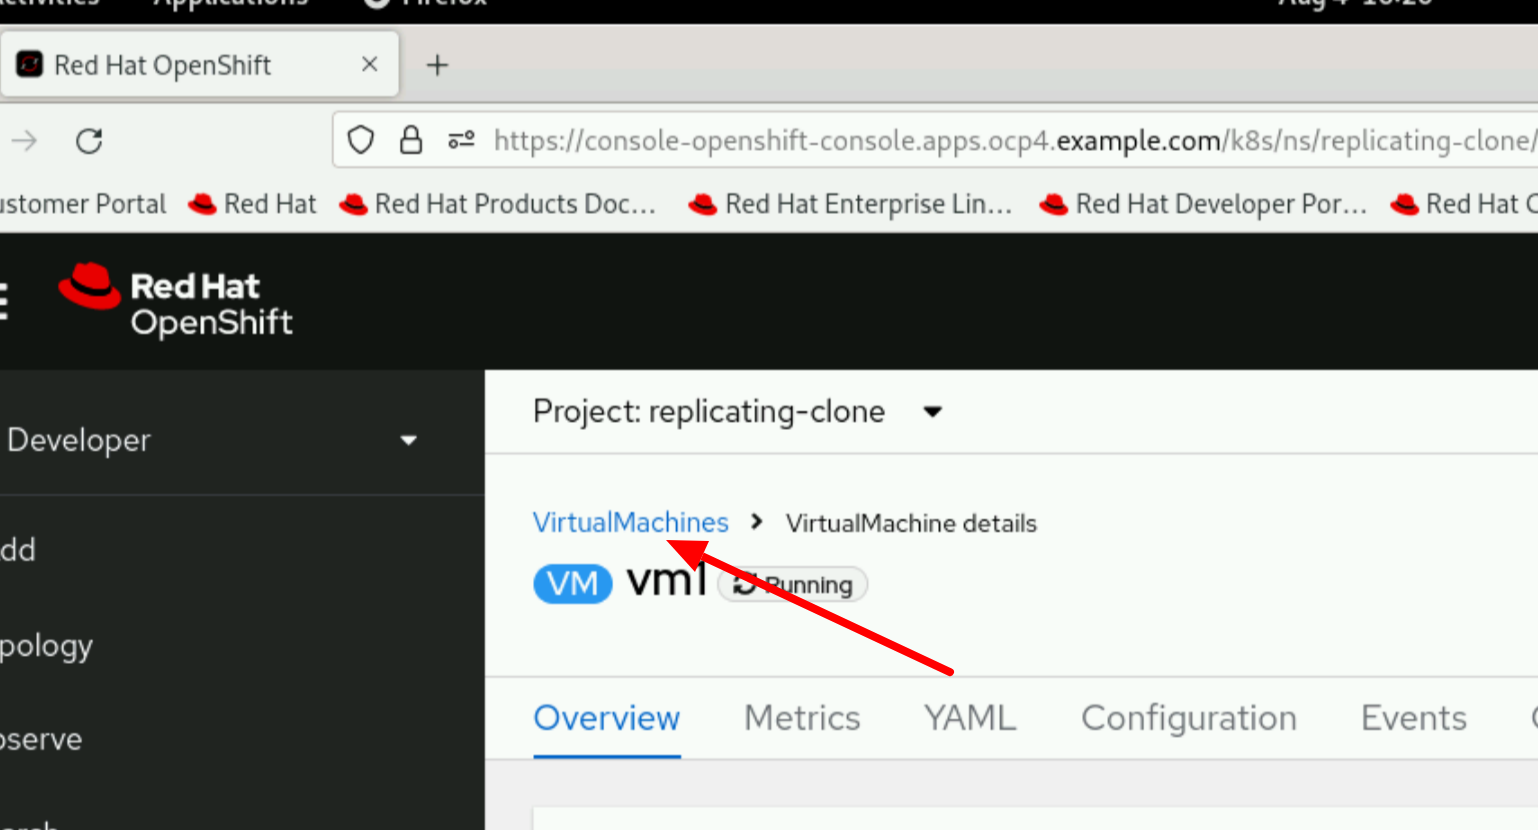The width and height of the screenshot is (1538, 830).
Task: Click the padlock site security icon
Action: pos(410,141)
